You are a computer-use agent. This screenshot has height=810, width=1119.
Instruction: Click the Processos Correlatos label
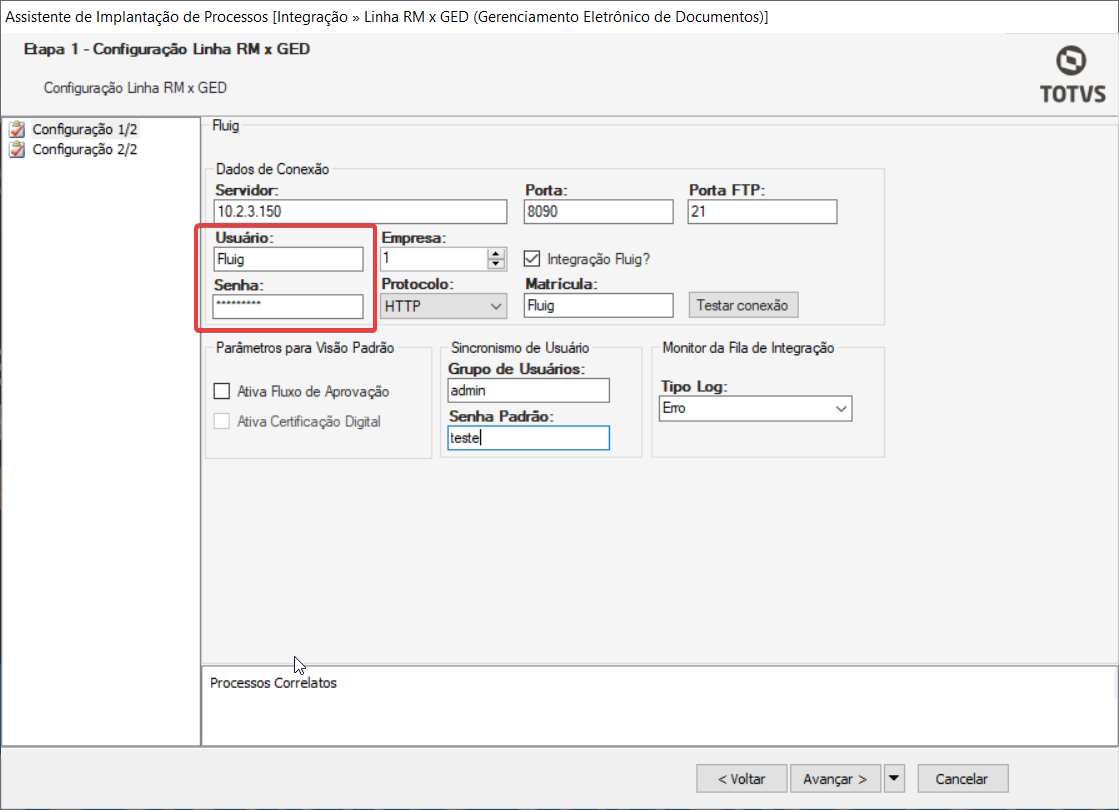(x=273, y=683)
